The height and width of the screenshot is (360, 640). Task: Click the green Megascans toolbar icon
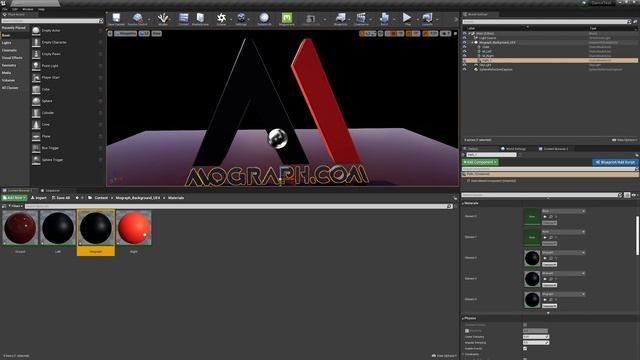pos(287,19)
